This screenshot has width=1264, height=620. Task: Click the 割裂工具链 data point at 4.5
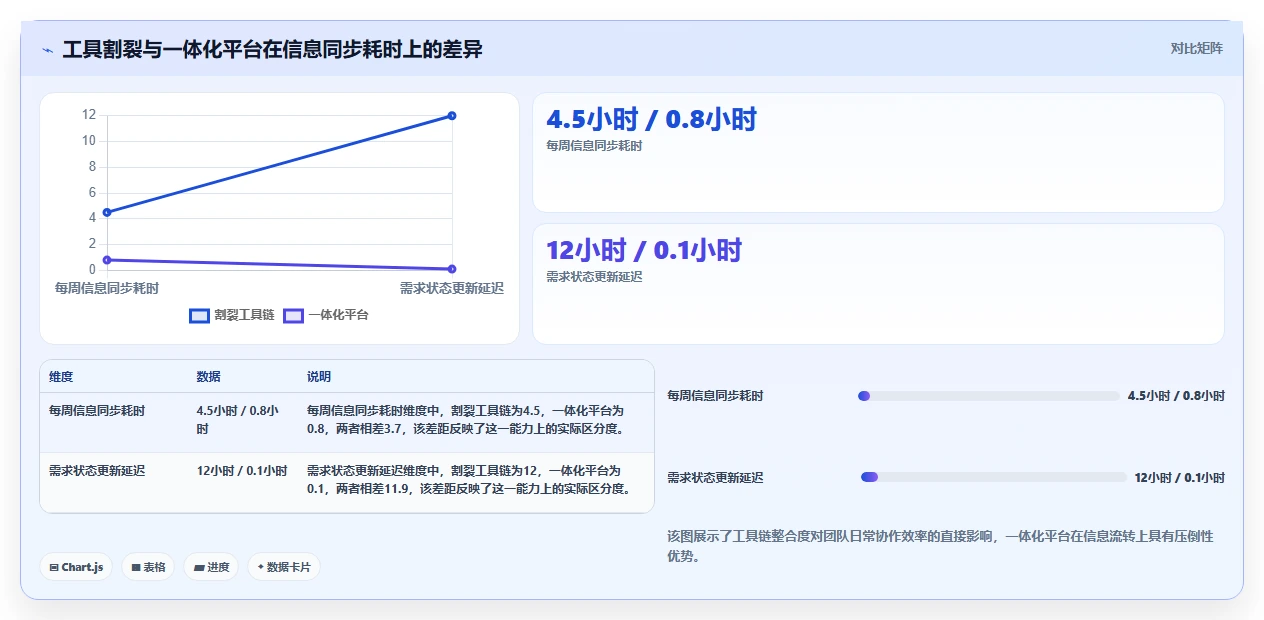[106, 212]
